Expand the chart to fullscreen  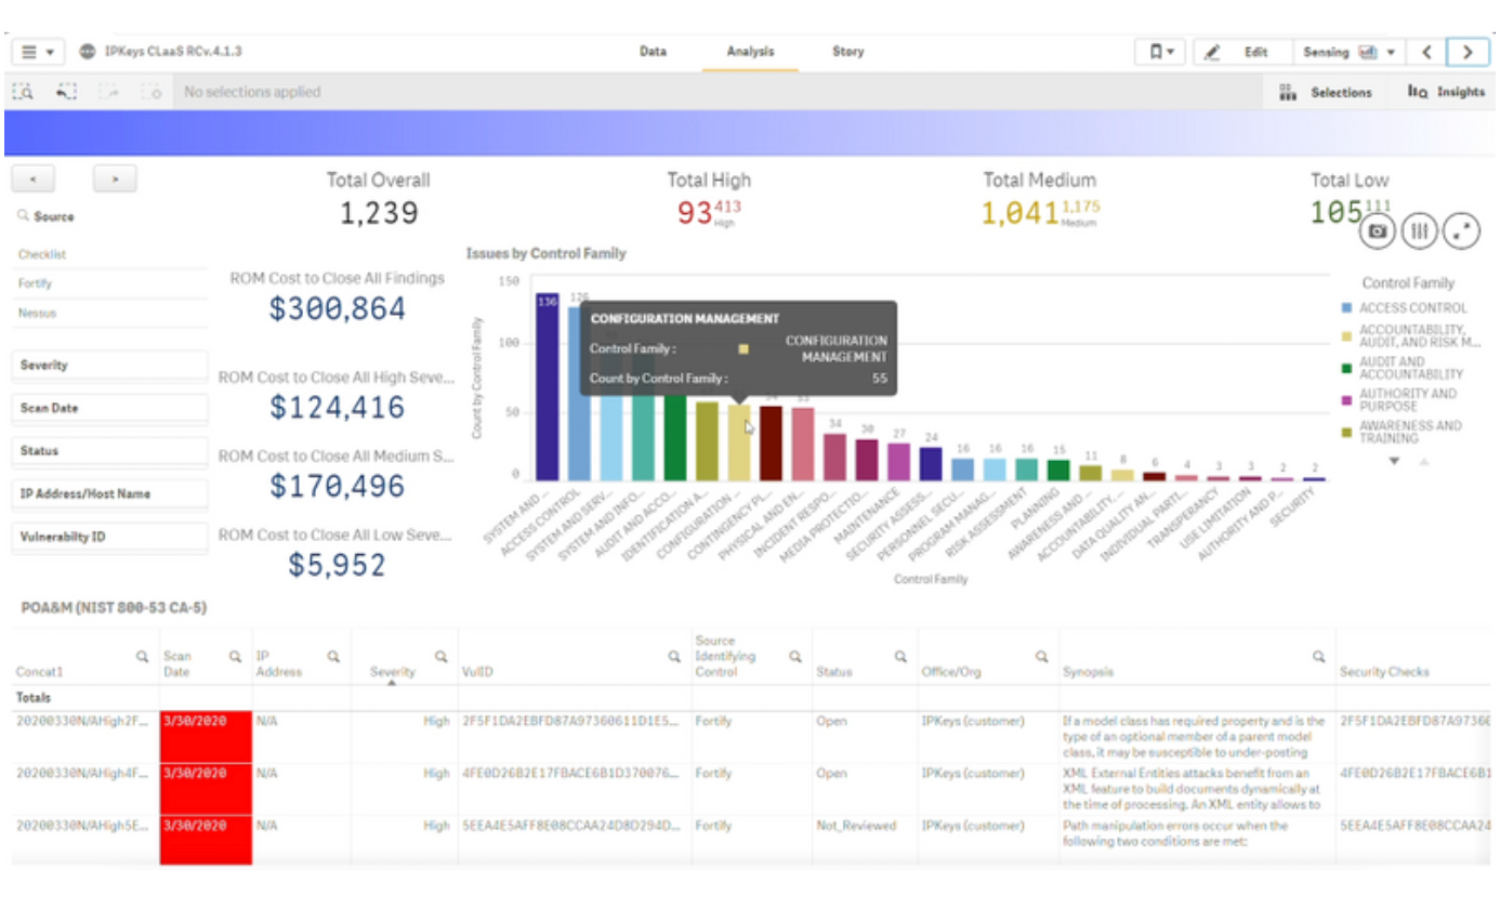(1461, 230)
